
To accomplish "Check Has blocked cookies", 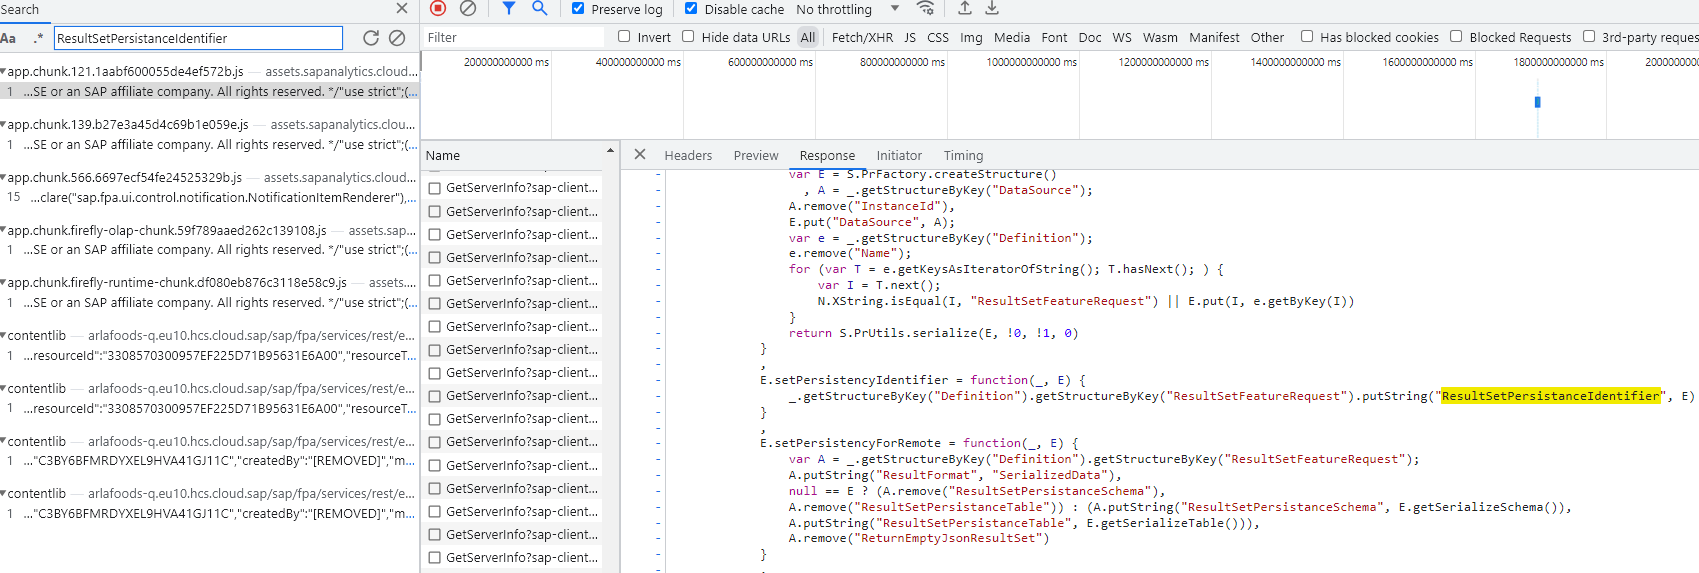I will point(1307,37).
